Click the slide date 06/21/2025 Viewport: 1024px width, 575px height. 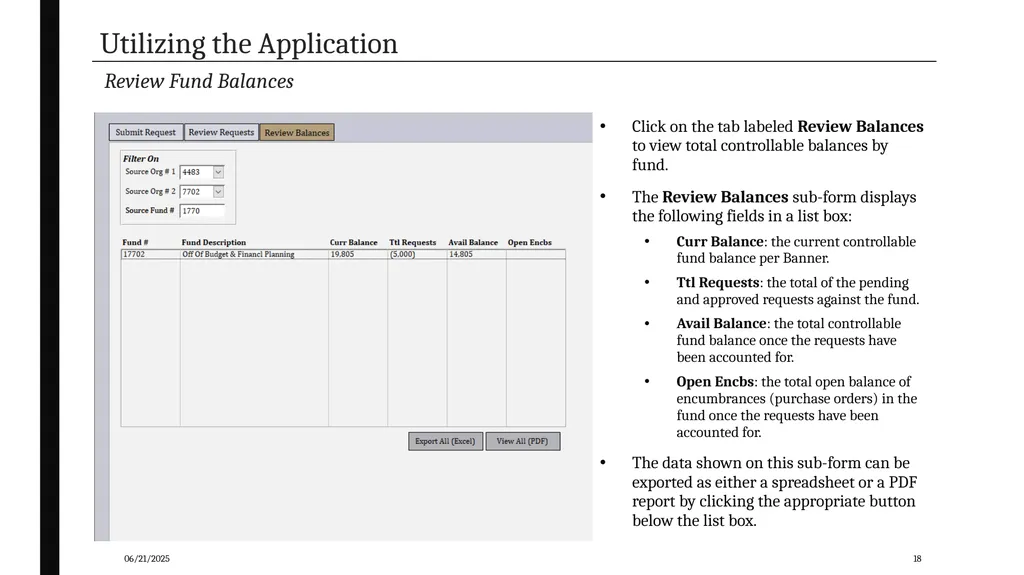tap(147, 559)
